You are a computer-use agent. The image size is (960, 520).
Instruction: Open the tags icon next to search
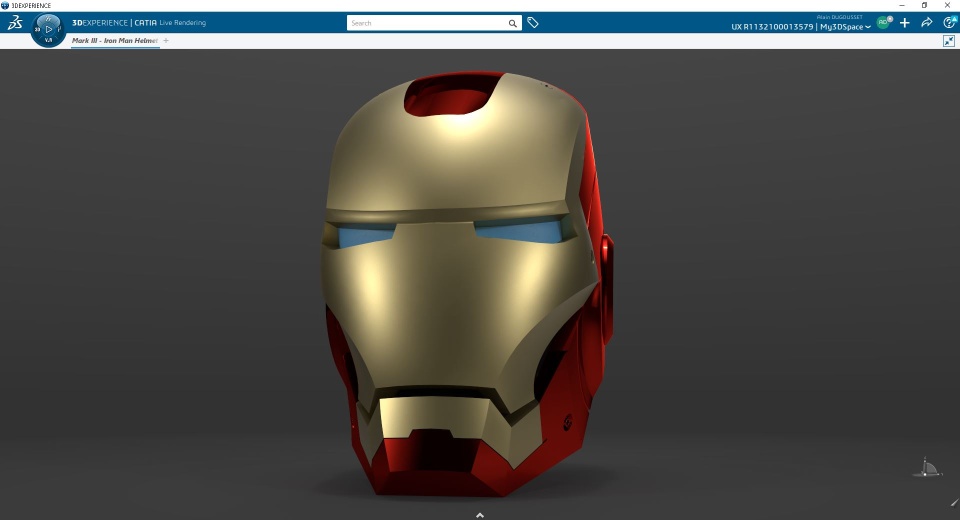(x=533, y=23)
